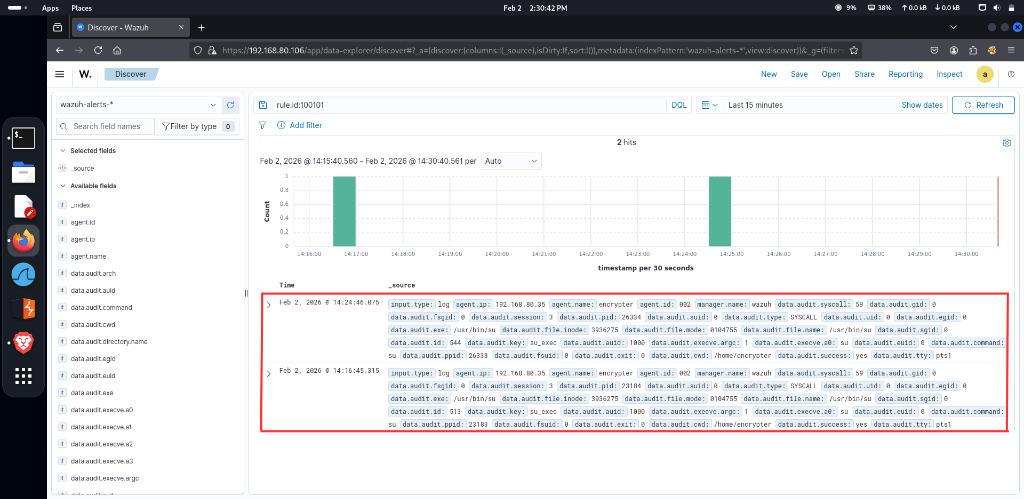The image size is (1024, 499).
Task: Launch Terminal from the dock
Action: [24, 138]
